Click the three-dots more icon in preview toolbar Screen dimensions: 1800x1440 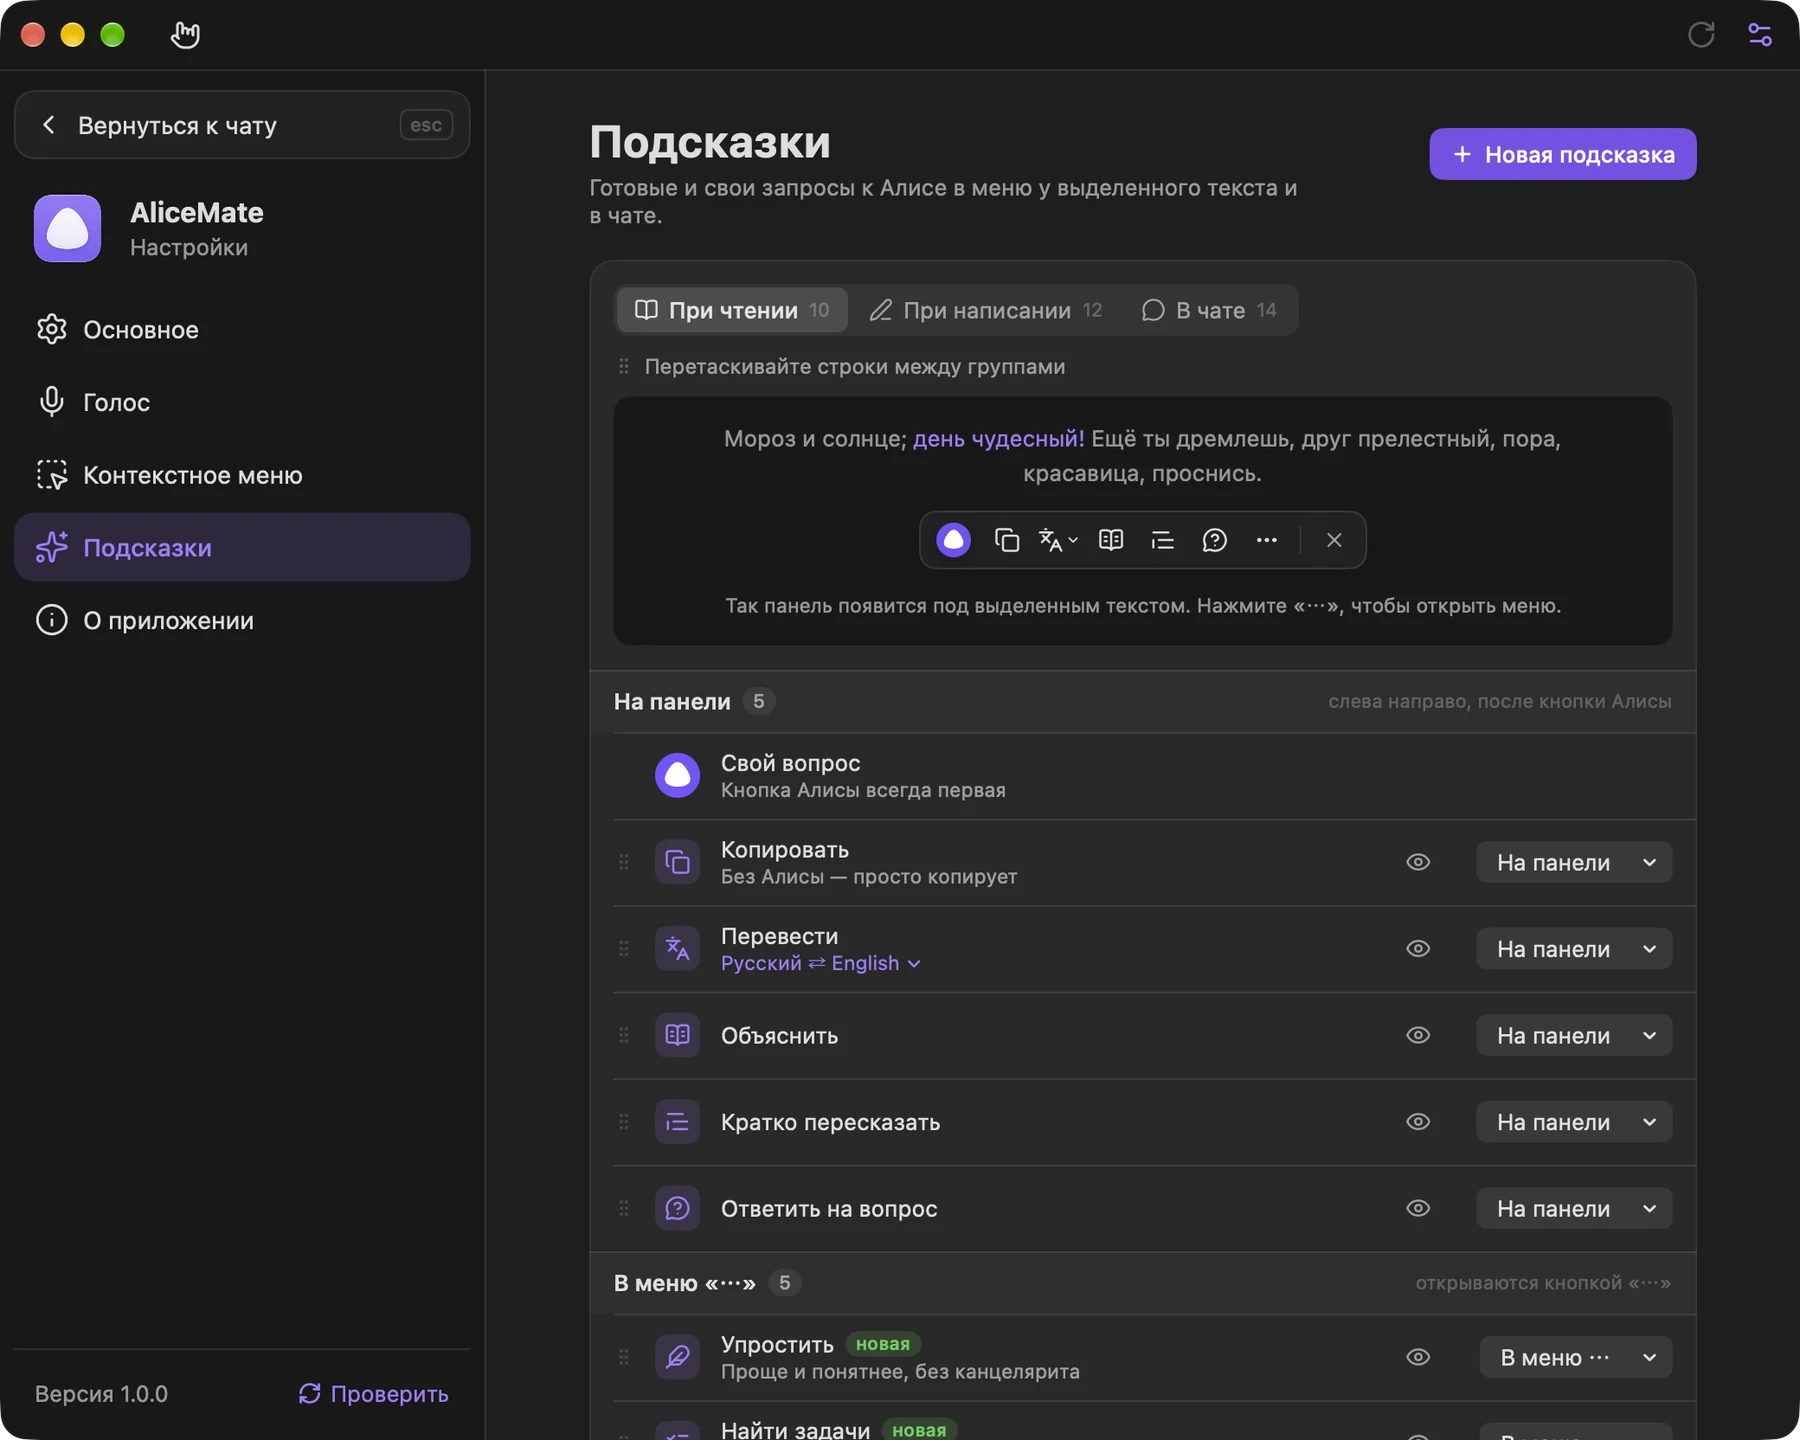tap(1266, 540)
